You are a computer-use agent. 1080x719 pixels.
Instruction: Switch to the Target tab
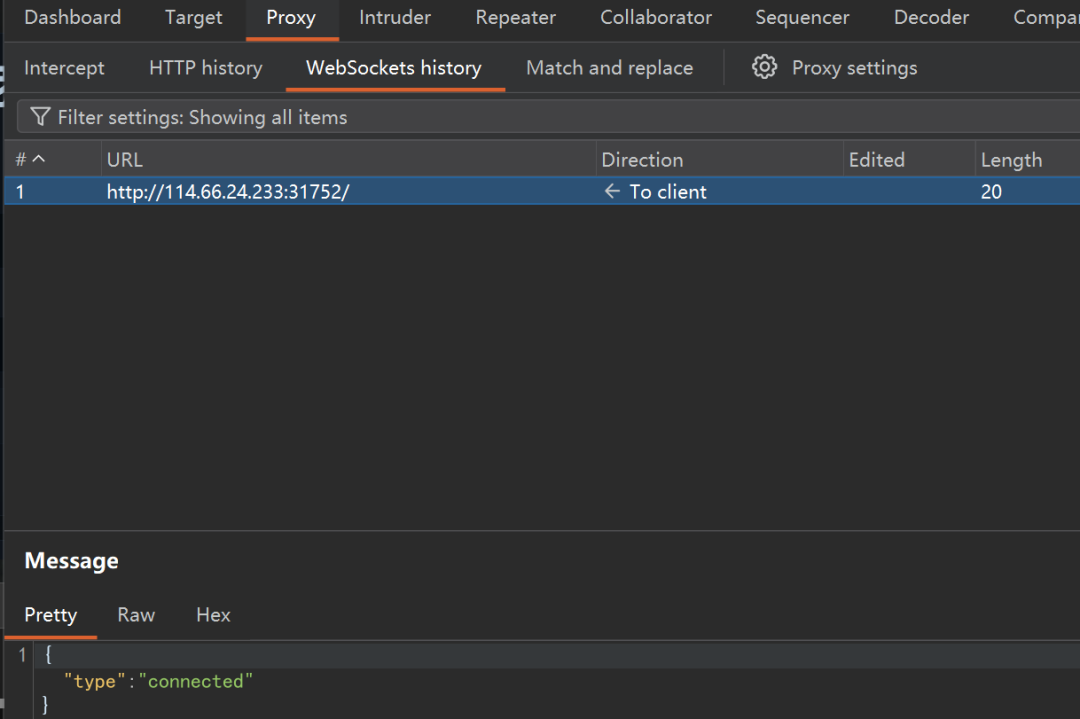[194, 18]
